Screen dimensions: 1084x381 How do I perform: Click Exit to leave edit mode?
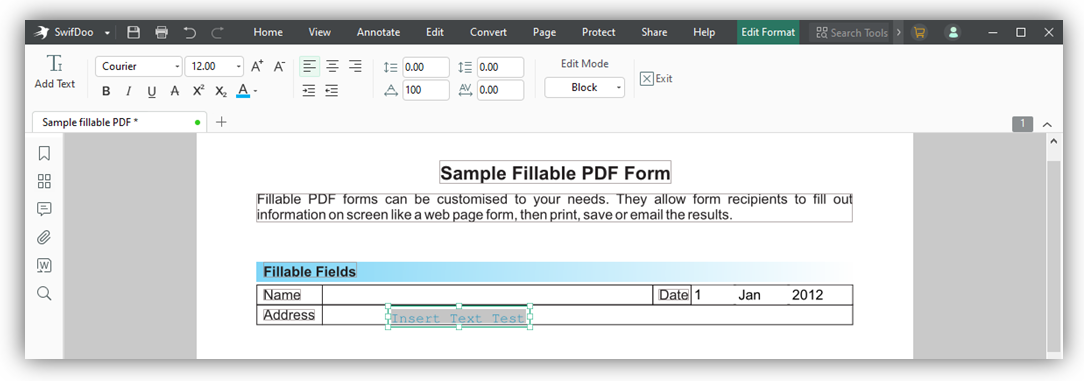point(656,79)
